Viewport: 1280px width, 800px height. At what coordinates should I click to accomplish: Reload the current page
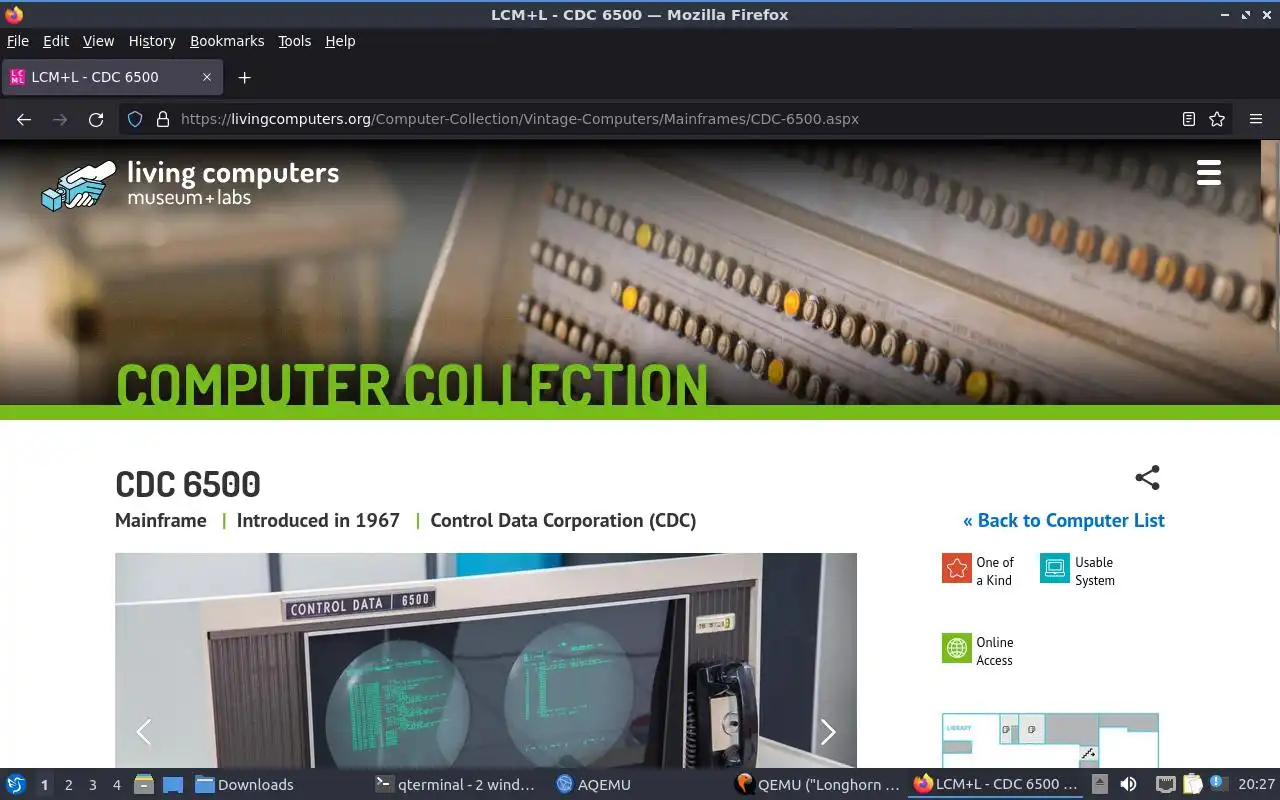tap(96, 119)
